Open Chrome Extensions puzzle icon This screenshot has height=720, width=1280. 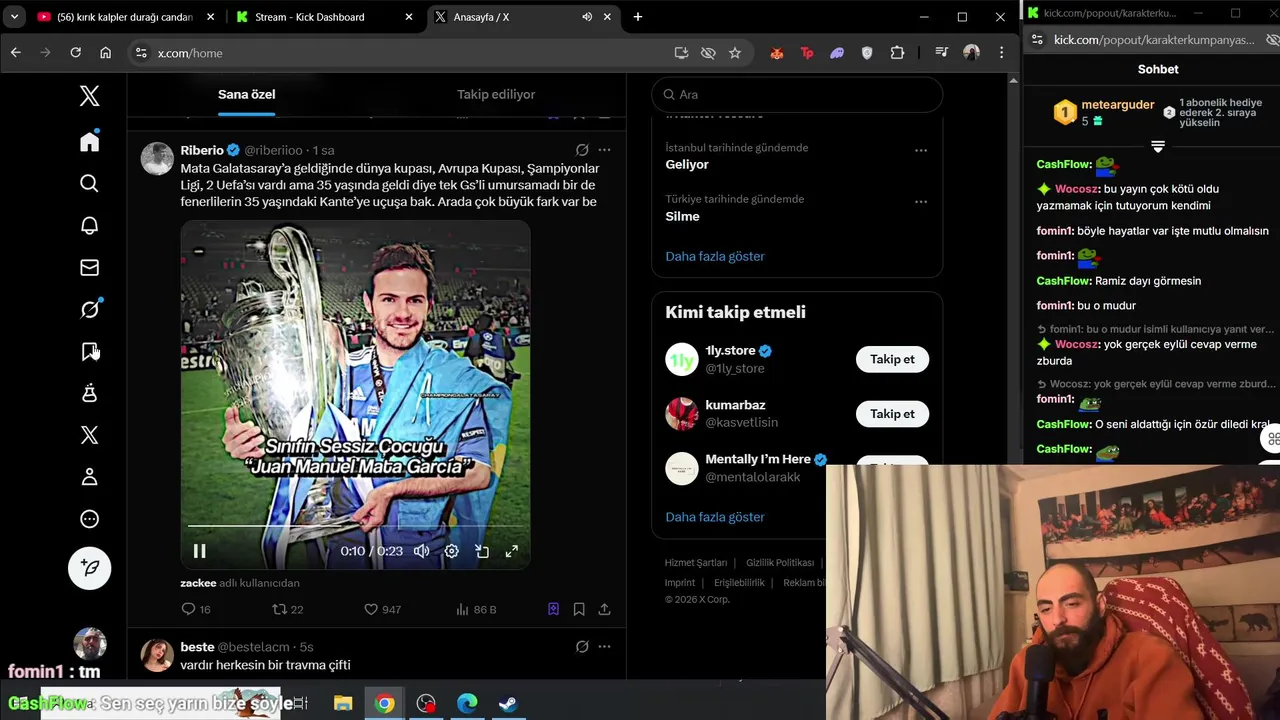pyautogui.click(x=897, y=53)
